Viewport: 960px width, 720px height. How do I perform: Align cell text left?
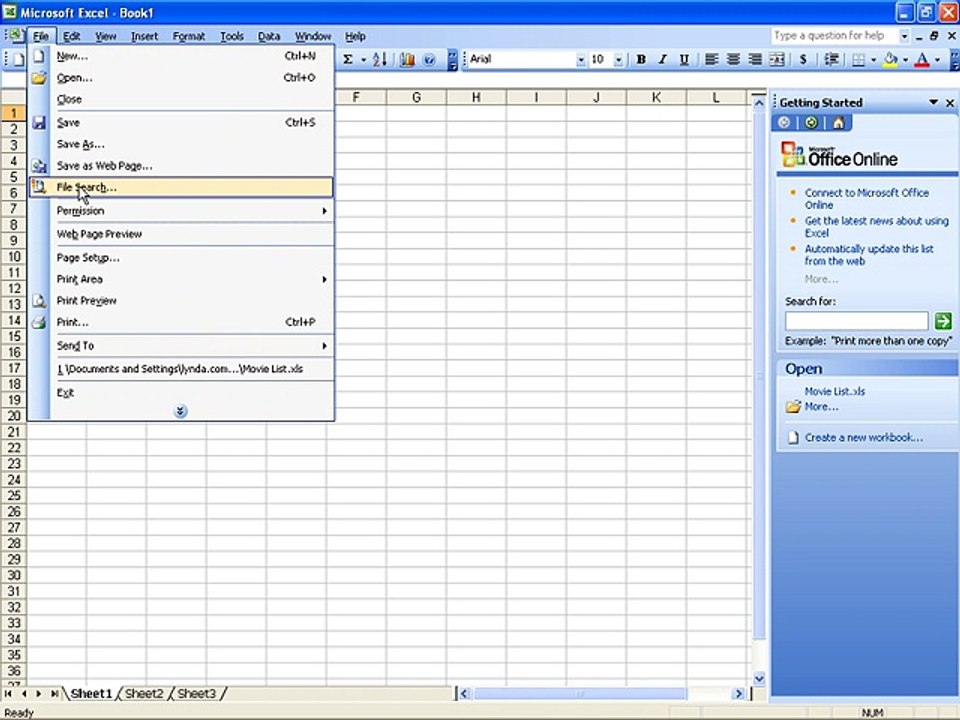pos(711,59)
